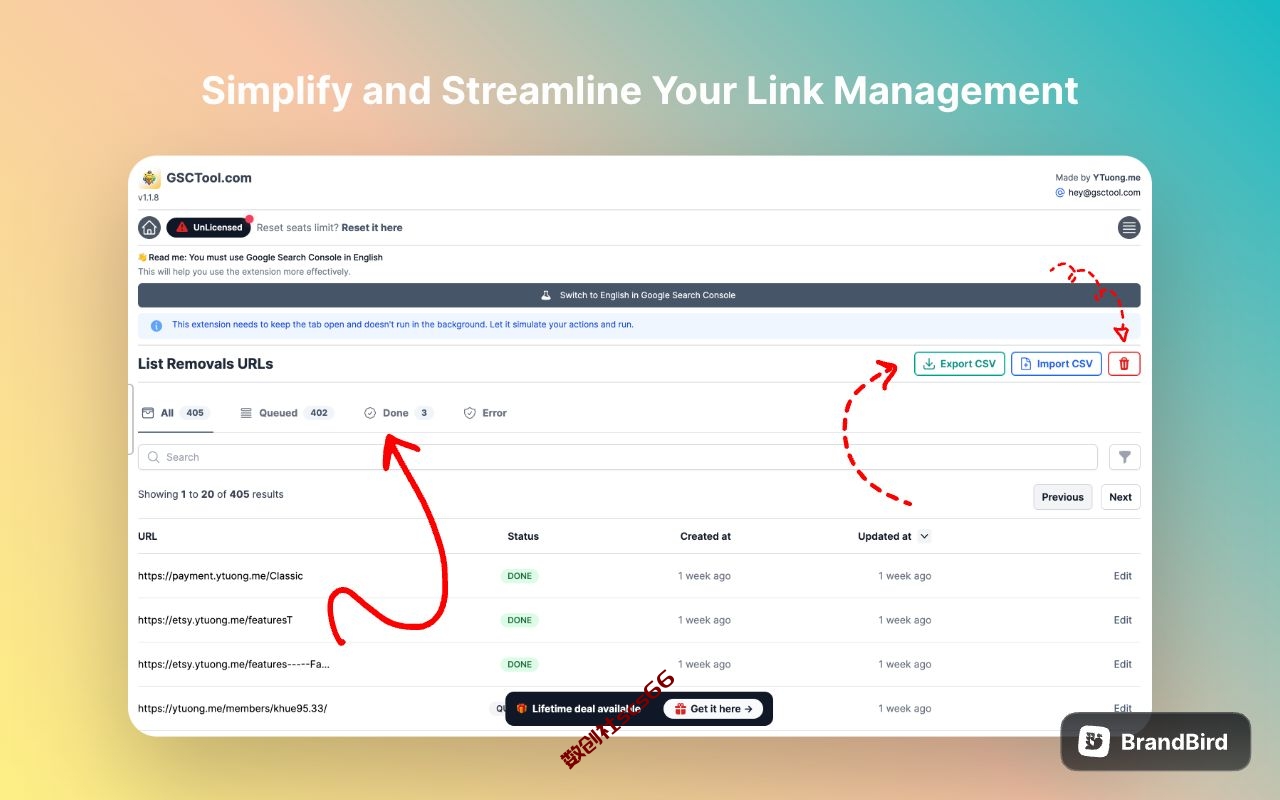
Task: Click the Created at column header
Action: [x=705, y=536]
